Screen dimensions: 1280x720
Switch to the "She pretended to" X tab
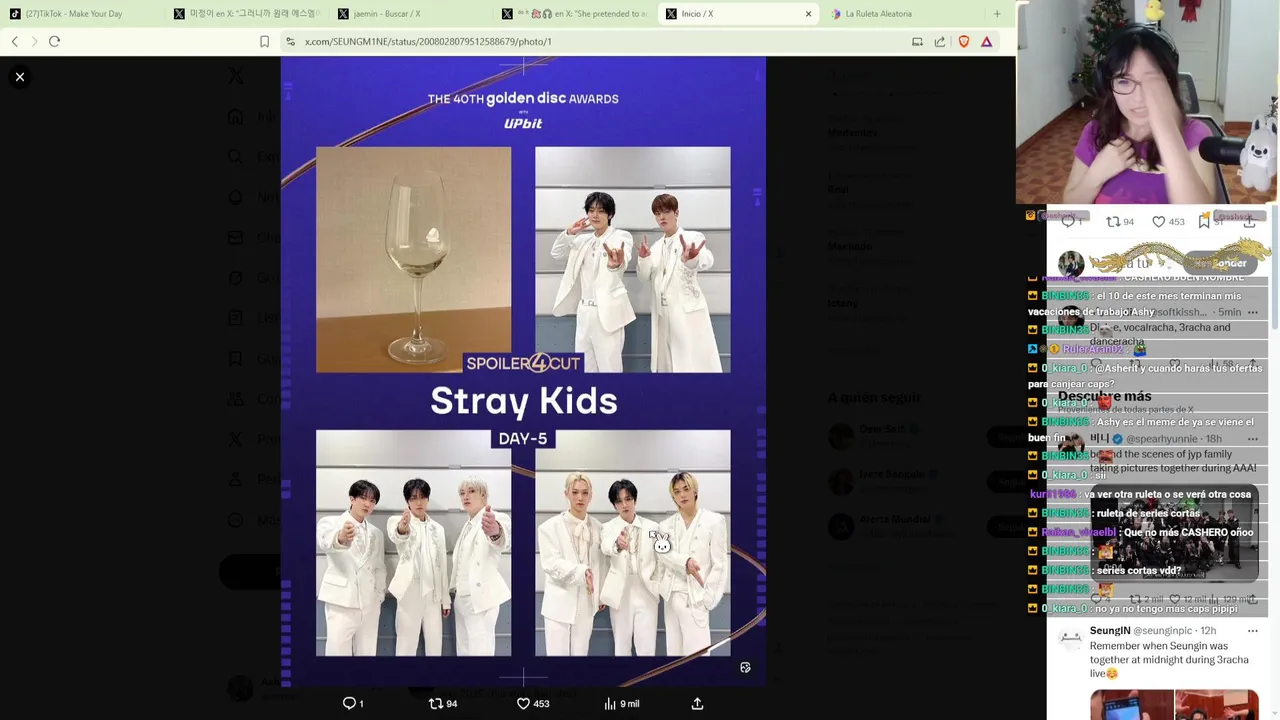click(575, 14)
